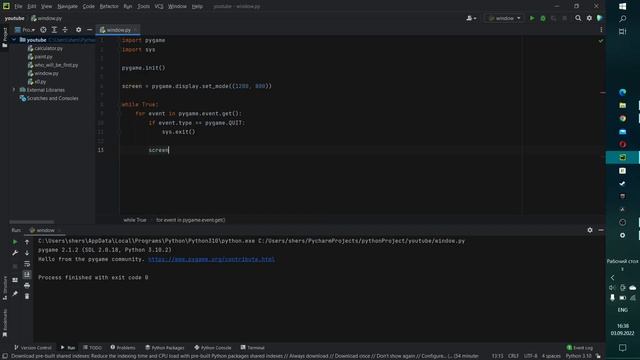The width and height of the screenshot is (640, 360).
Task: Click Run with Coverage in the top toolbar
Action: coord(553,18)
